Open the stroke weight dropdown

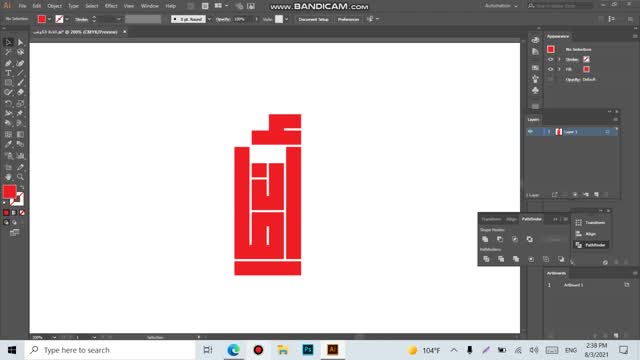[118, 19]
